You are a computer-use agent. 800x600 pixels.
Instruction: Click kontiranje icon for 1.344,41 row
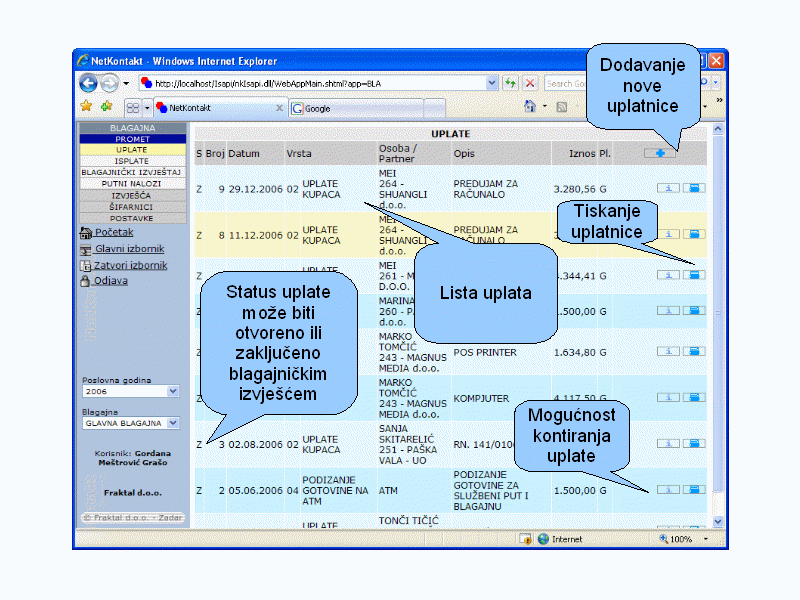[668, 275]
